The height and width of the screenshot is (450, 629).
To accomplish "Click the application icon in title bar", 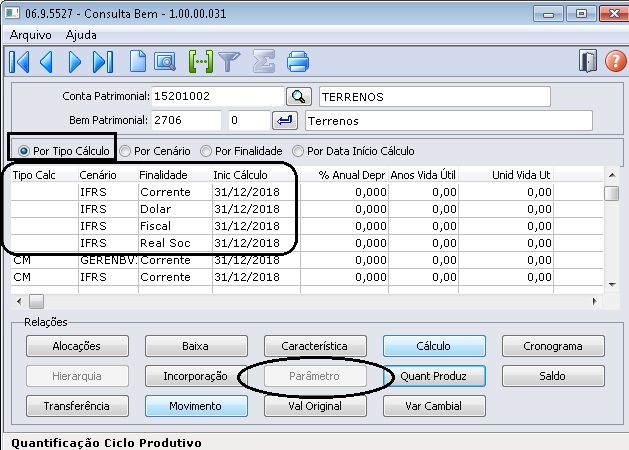I will click(x=12, y=13).
